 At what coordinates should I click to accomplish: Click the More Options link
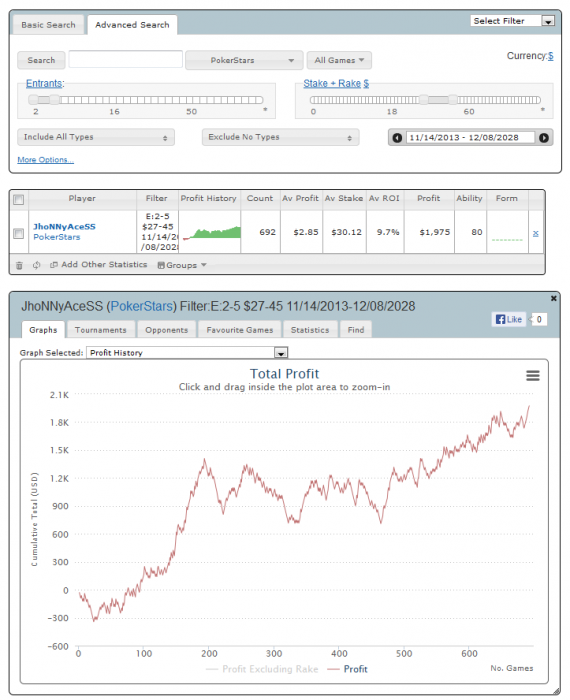point(46,159)
